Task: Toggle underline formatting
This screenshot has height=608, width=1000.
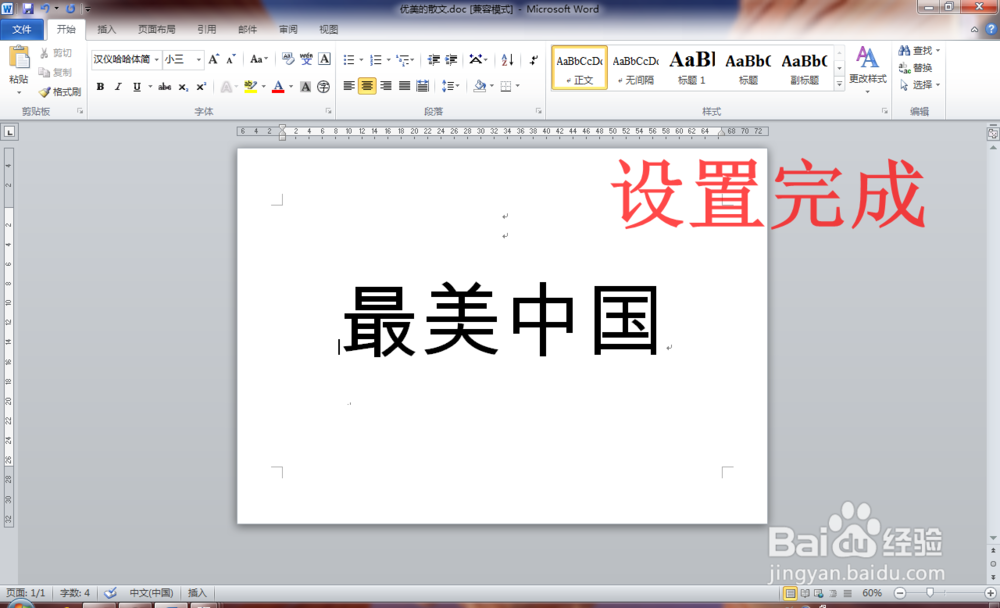Action: click(x=134, y=87)
